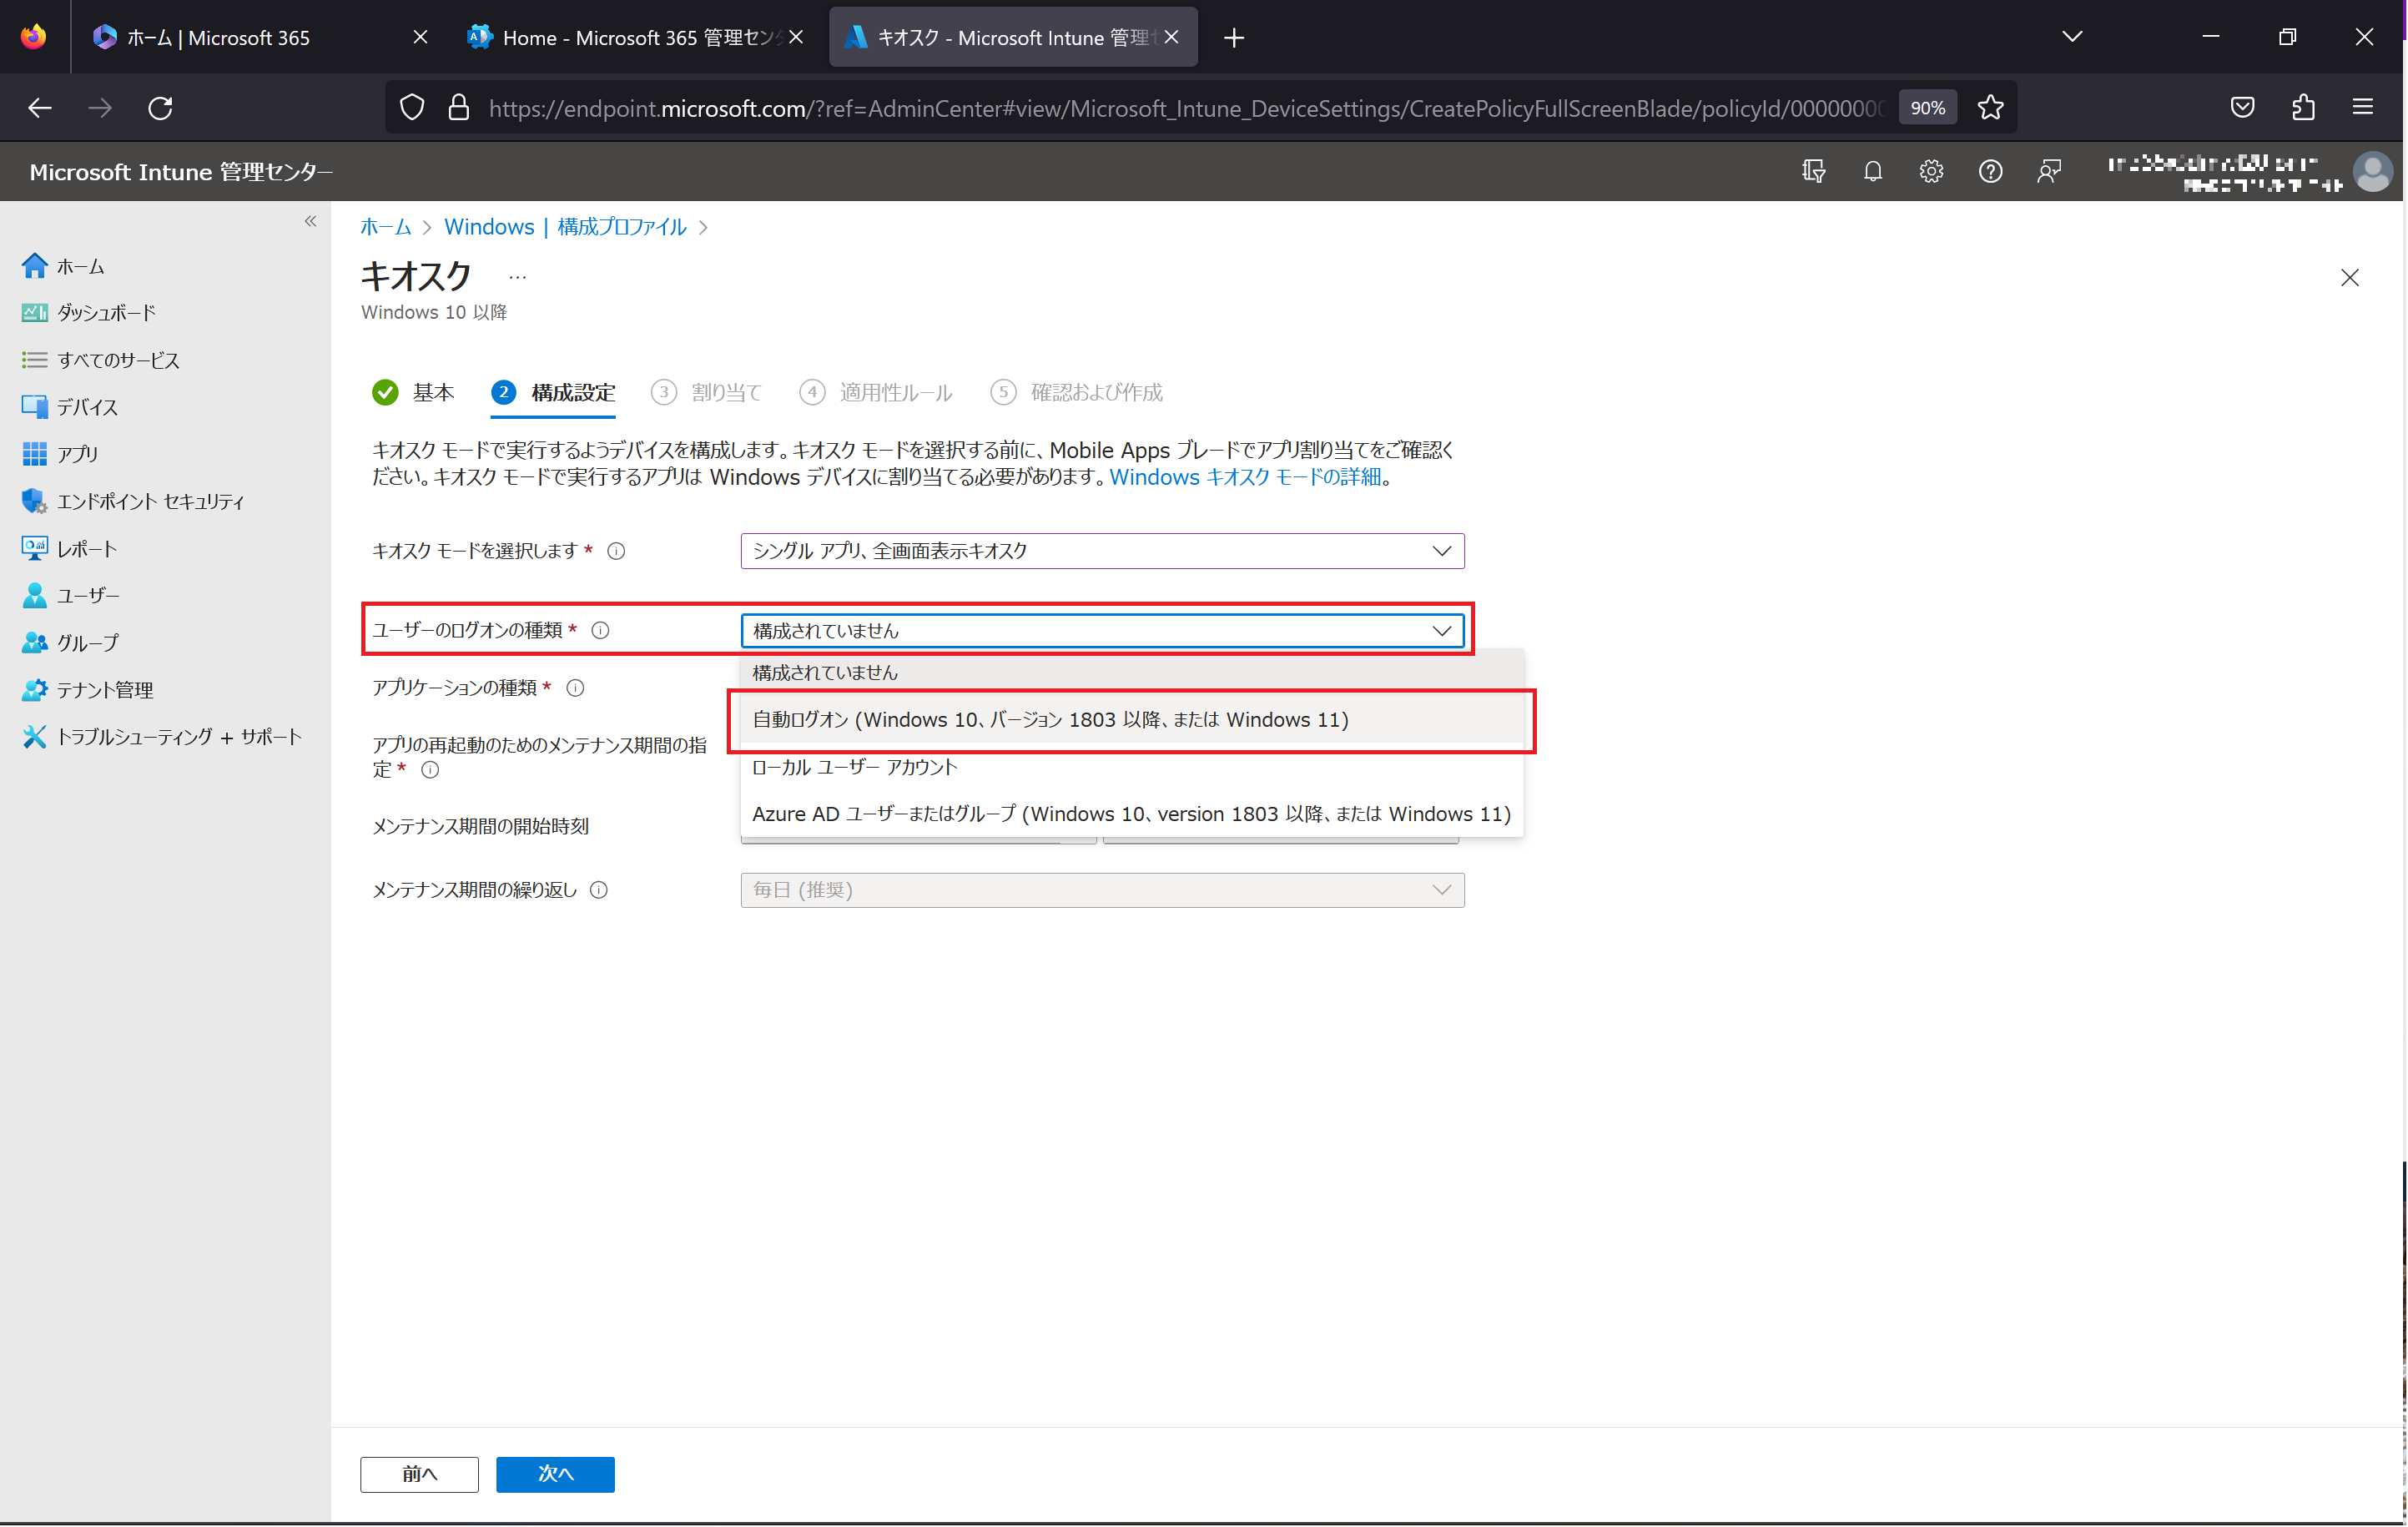The image size is (2408, 1527).
Task: Open the site security lock icon
Action: point(459,107)
